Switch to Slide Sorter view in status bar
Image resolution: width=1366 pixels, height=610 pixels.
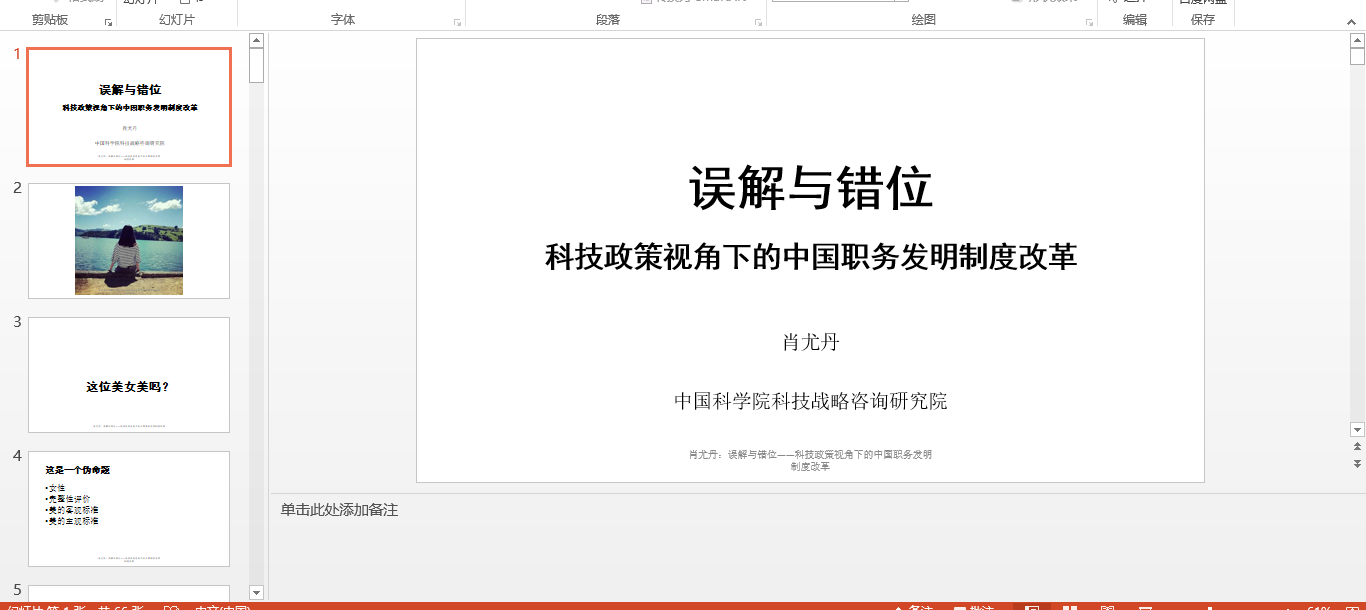coord(1069,607)
